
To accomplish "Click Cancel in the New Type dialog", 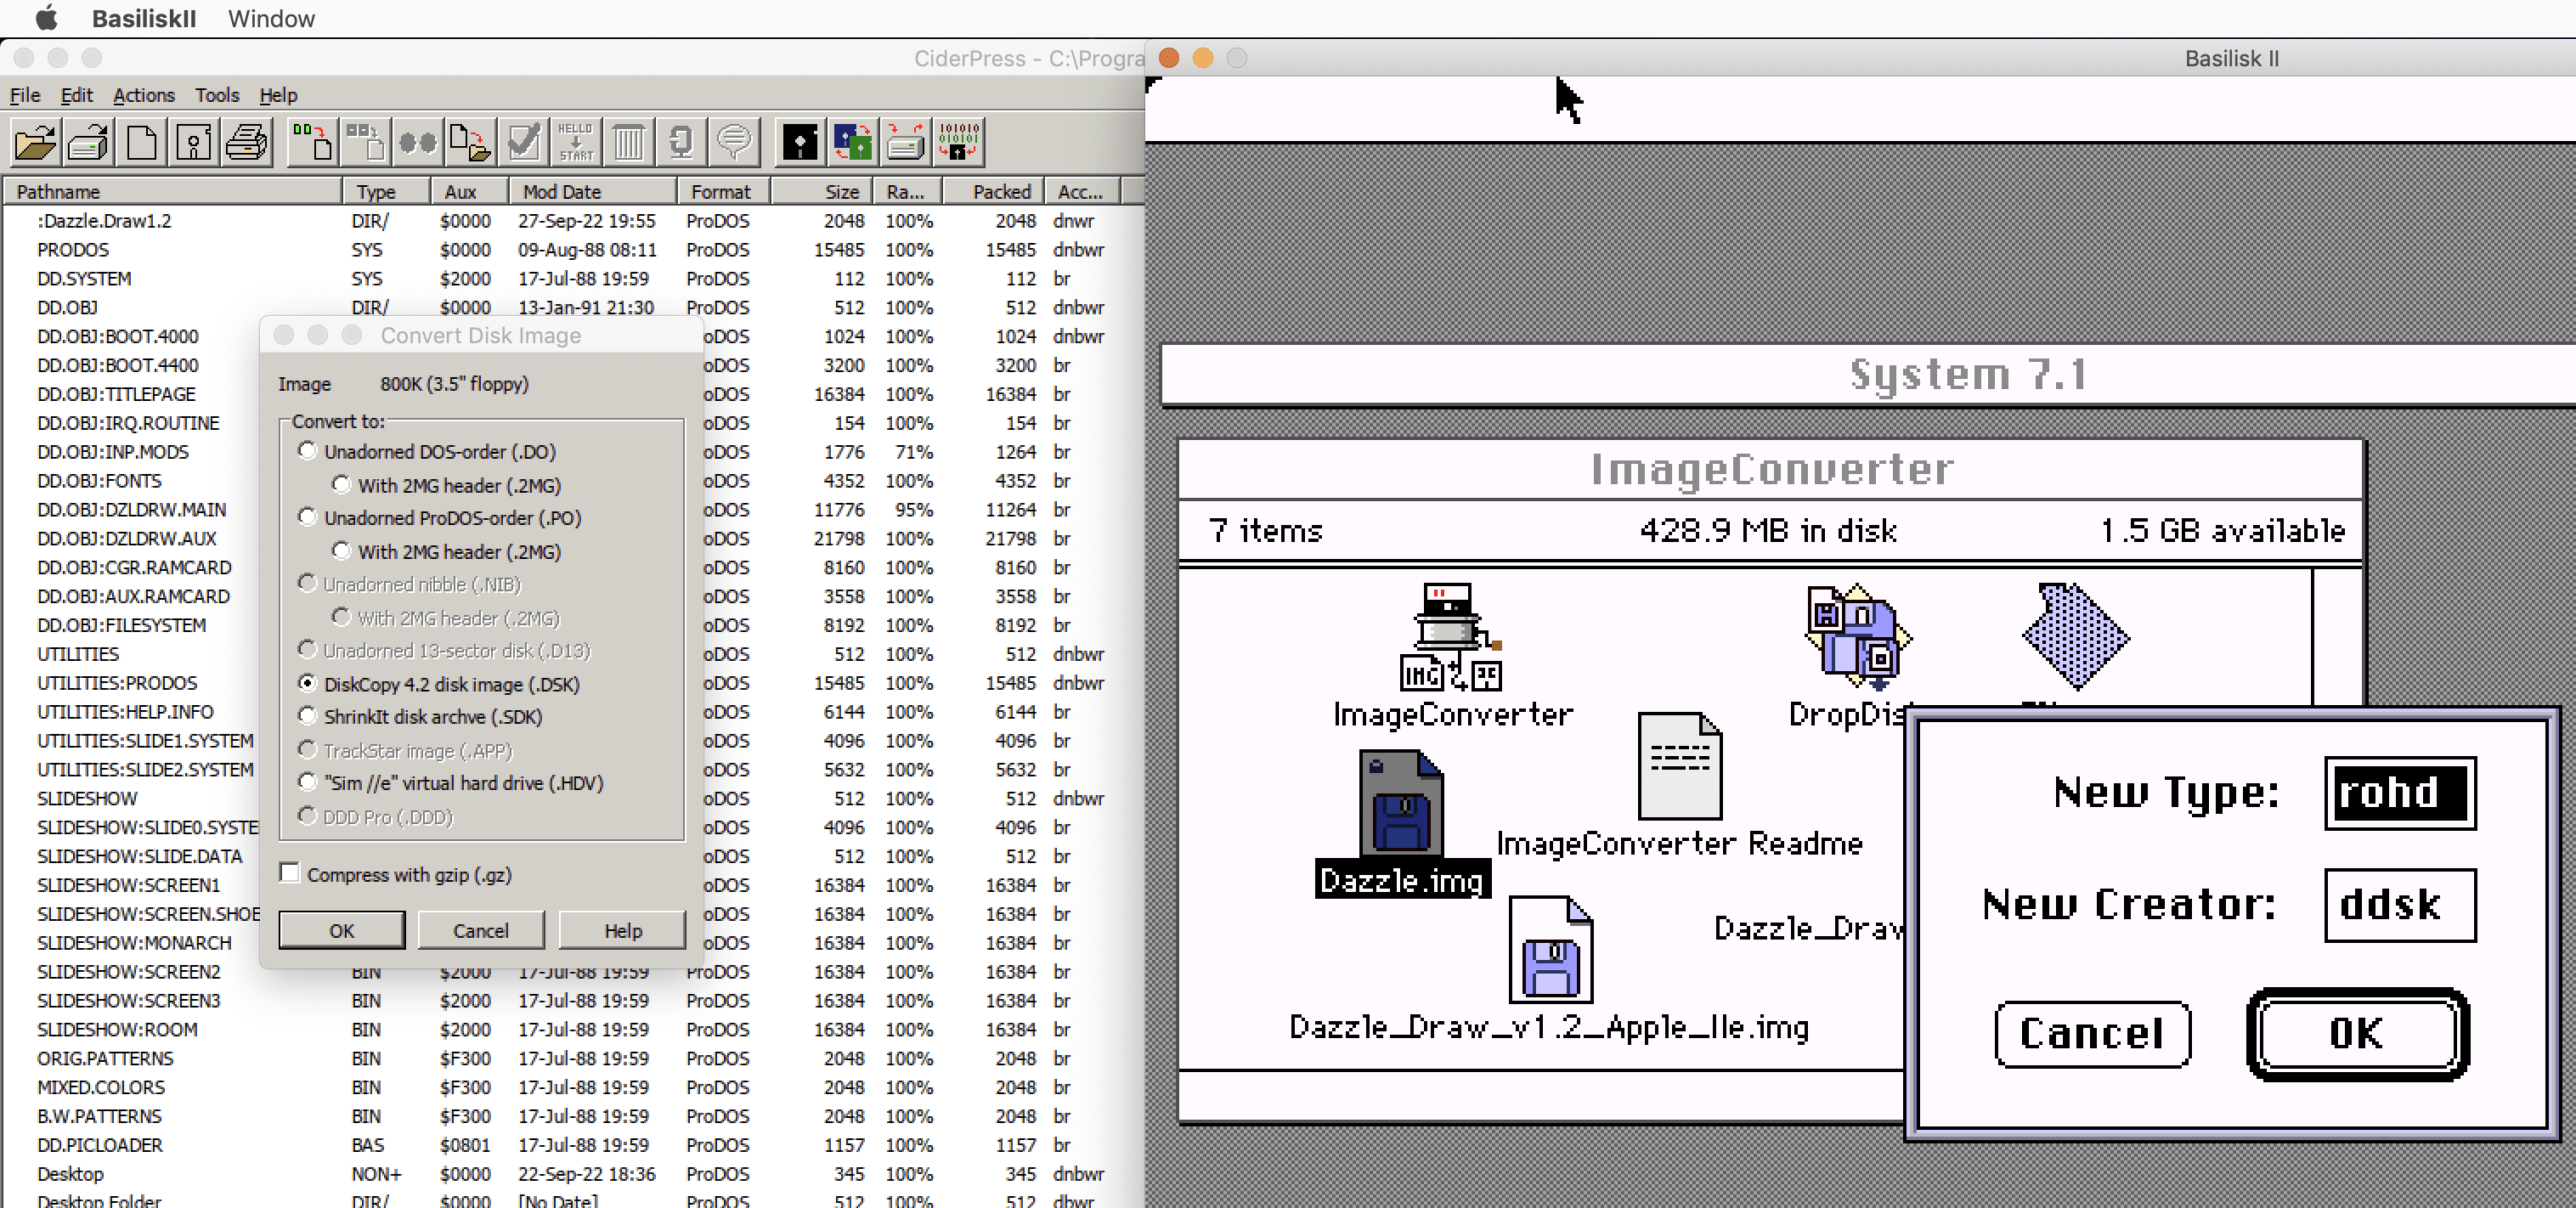I will coord(2092,1033).
